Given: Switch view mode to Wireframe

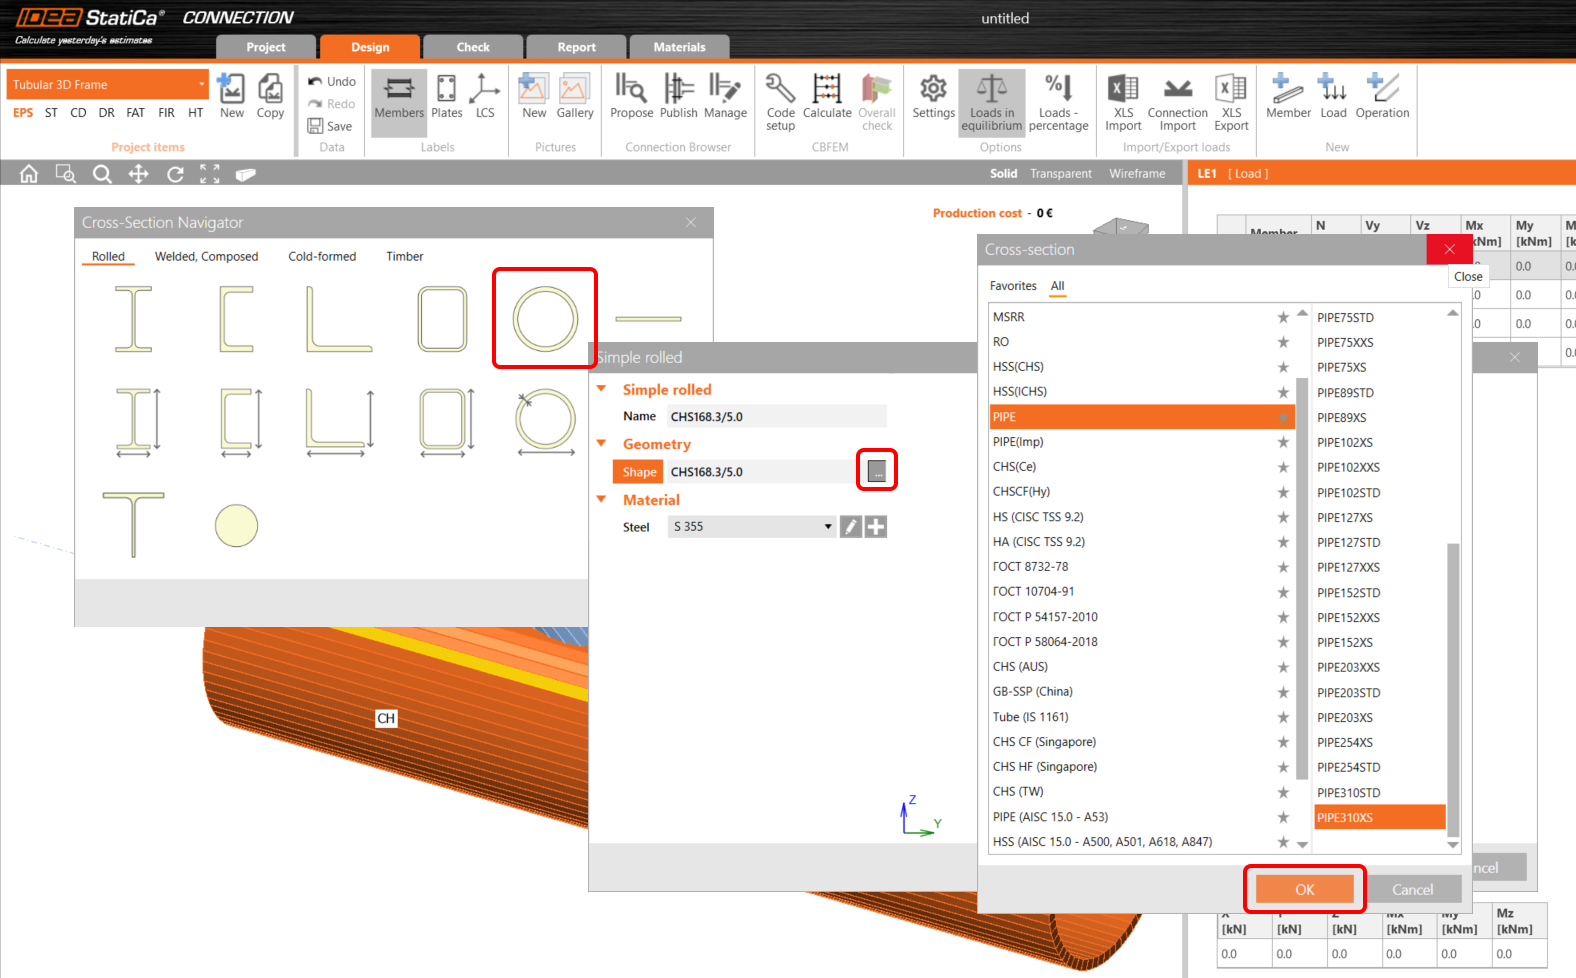Looking at the screenshot, I should tap(1137, 174).
